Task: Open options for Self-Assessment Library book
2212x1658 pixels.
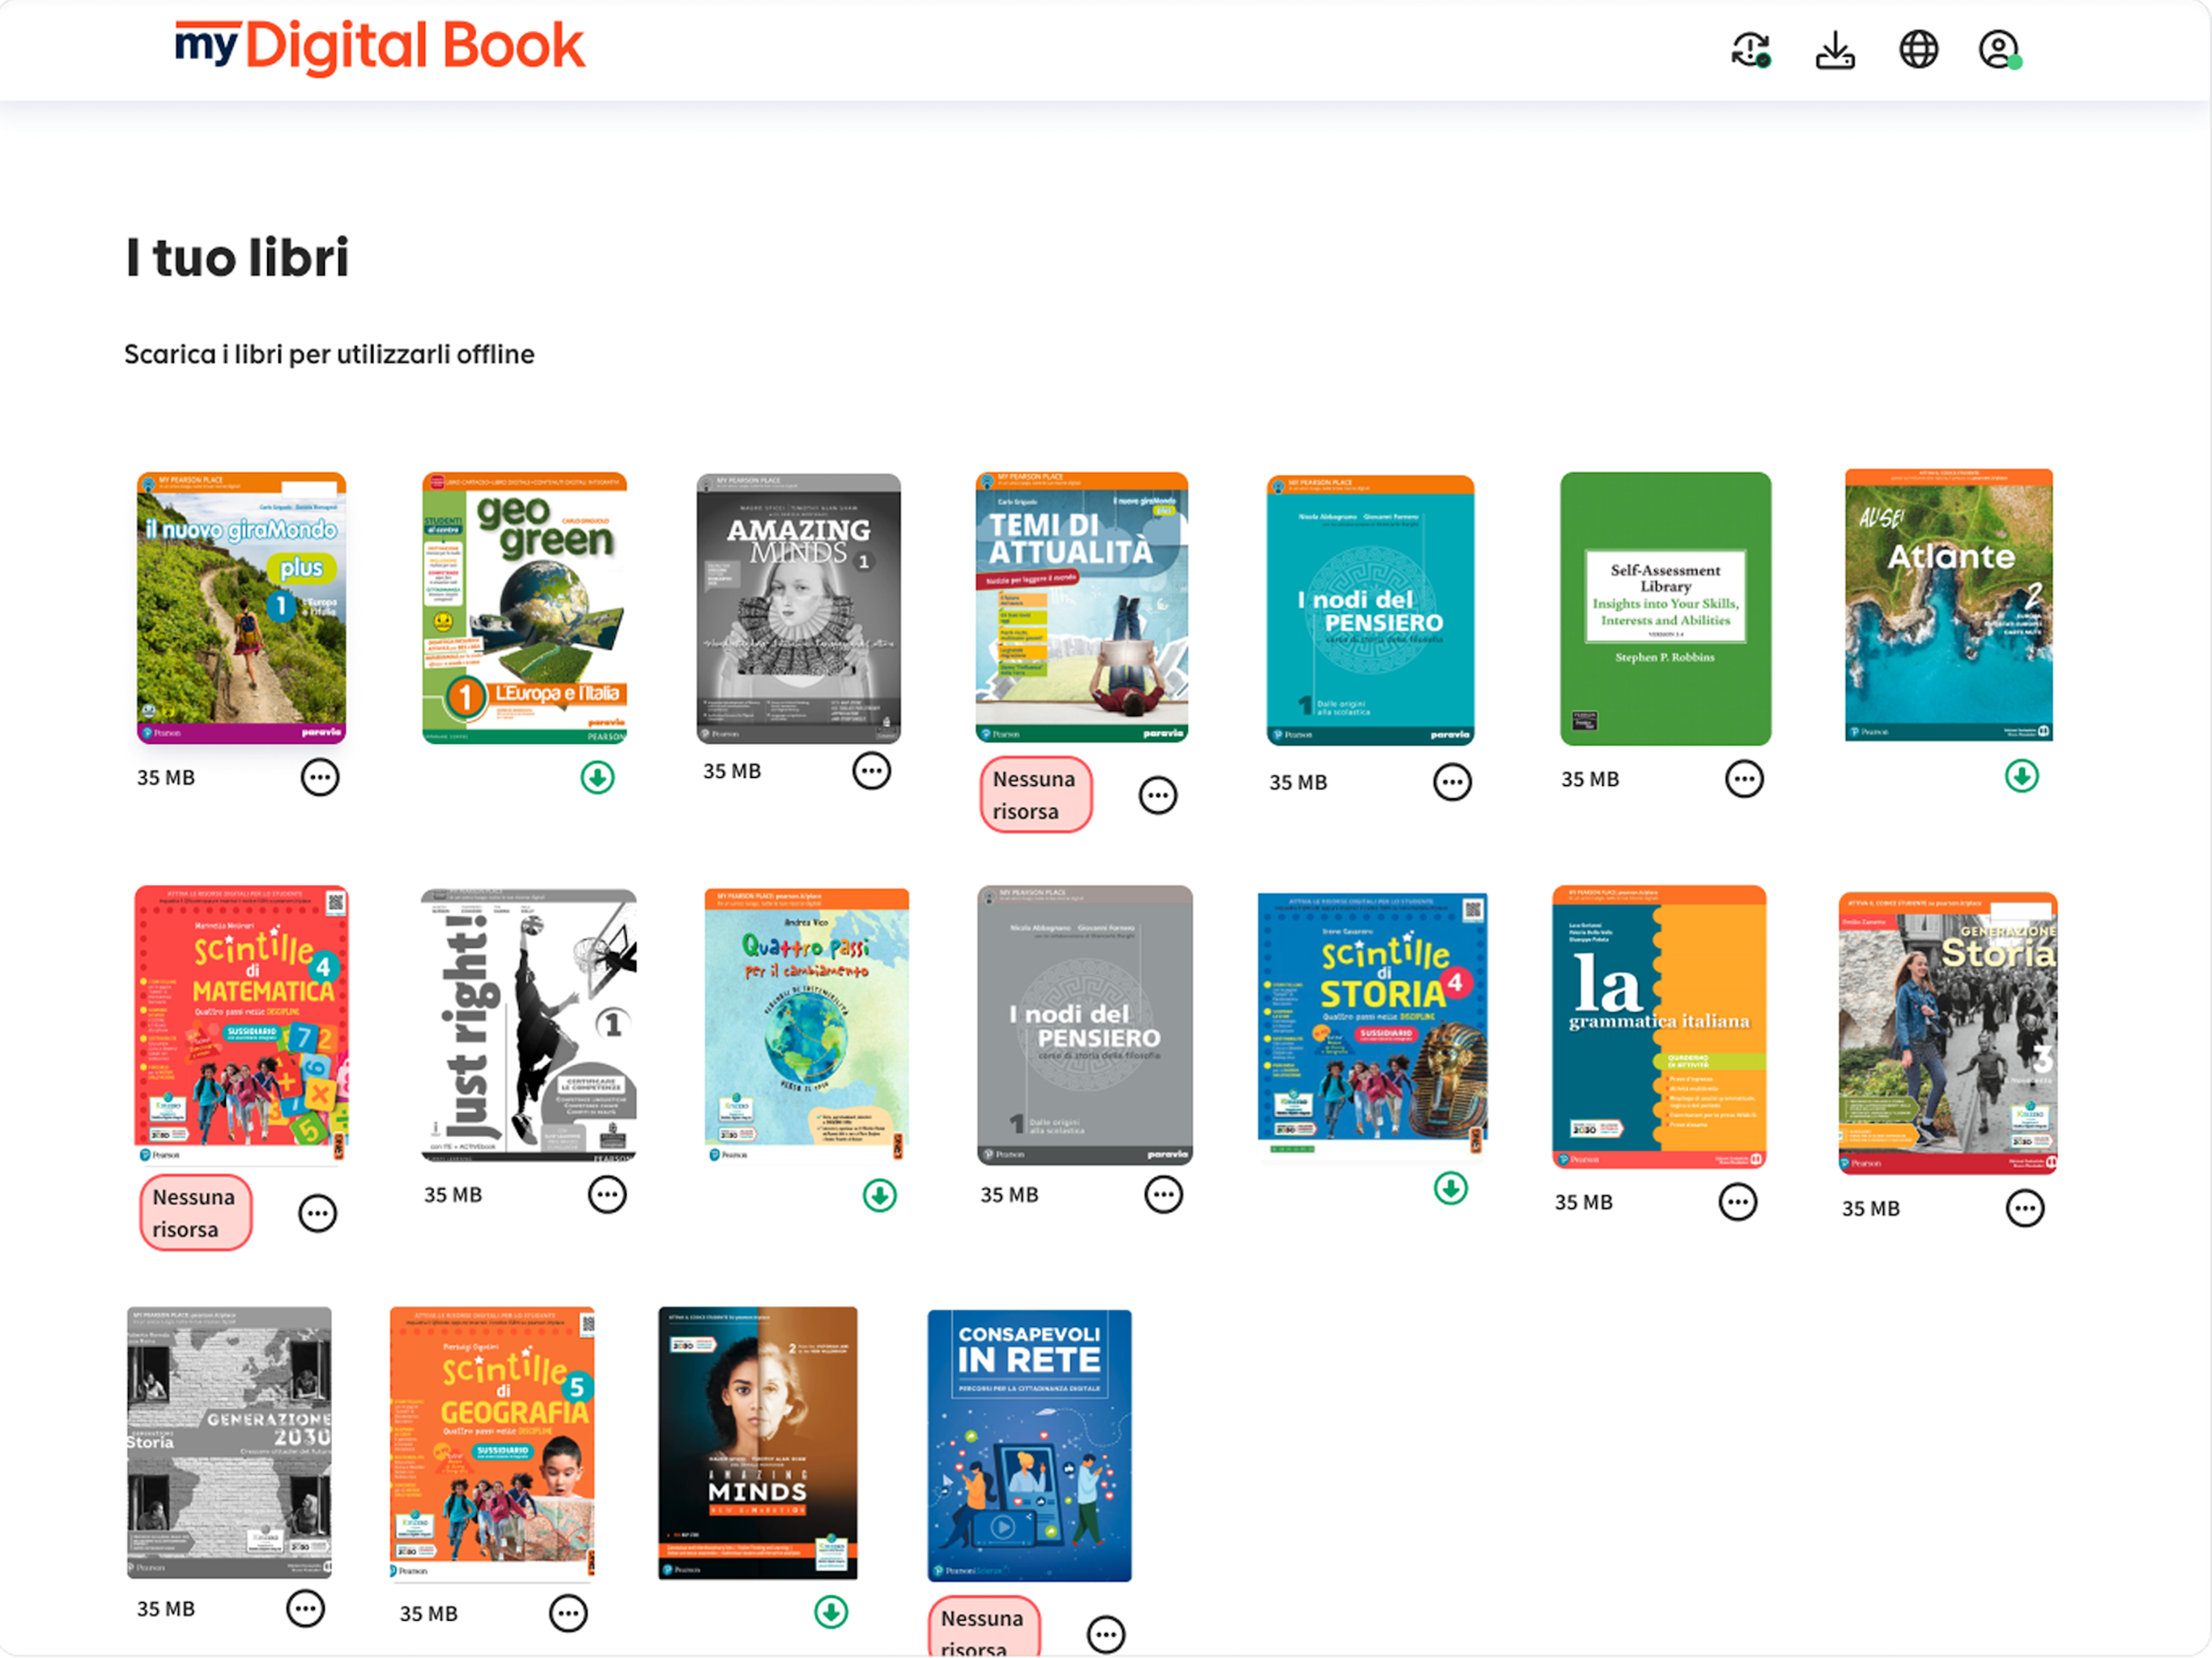Action: pyautogui.click(x=1744, y=779)
